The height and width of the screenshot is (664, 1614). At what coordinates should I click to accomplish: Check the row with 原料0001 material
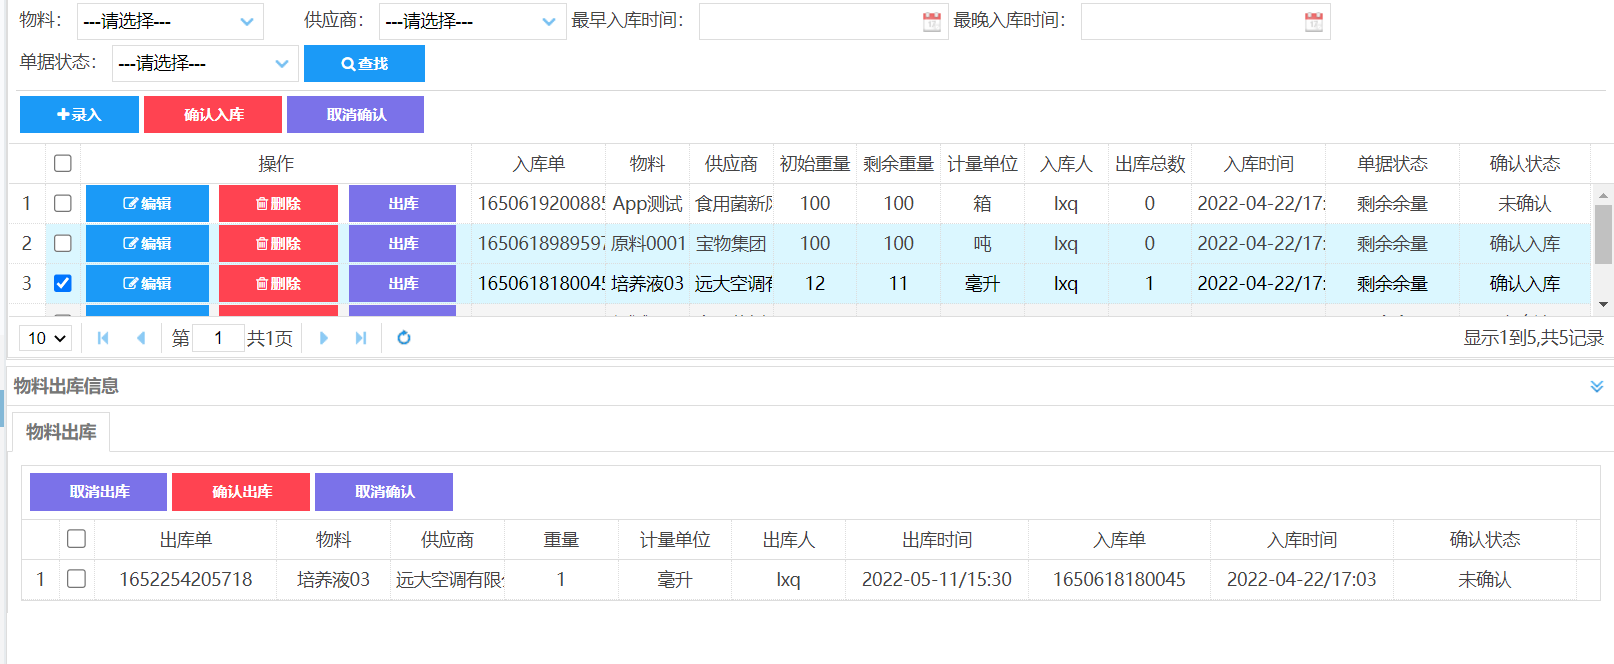click(x=63, y=243)
